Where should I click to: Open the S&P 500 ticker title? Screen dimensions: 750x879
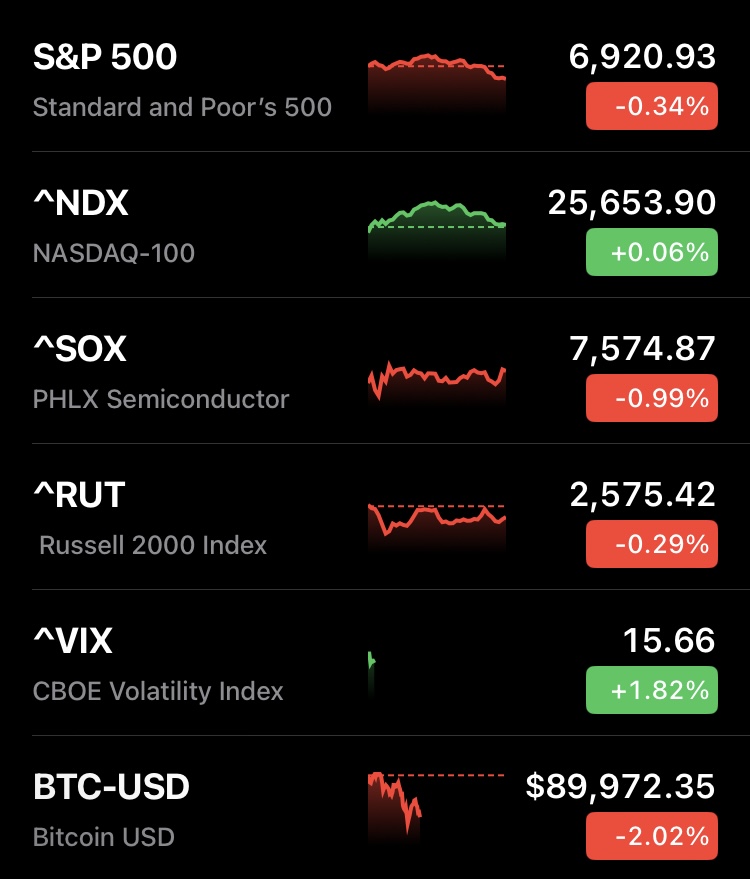pyautogui.click(x=105, y=57)
